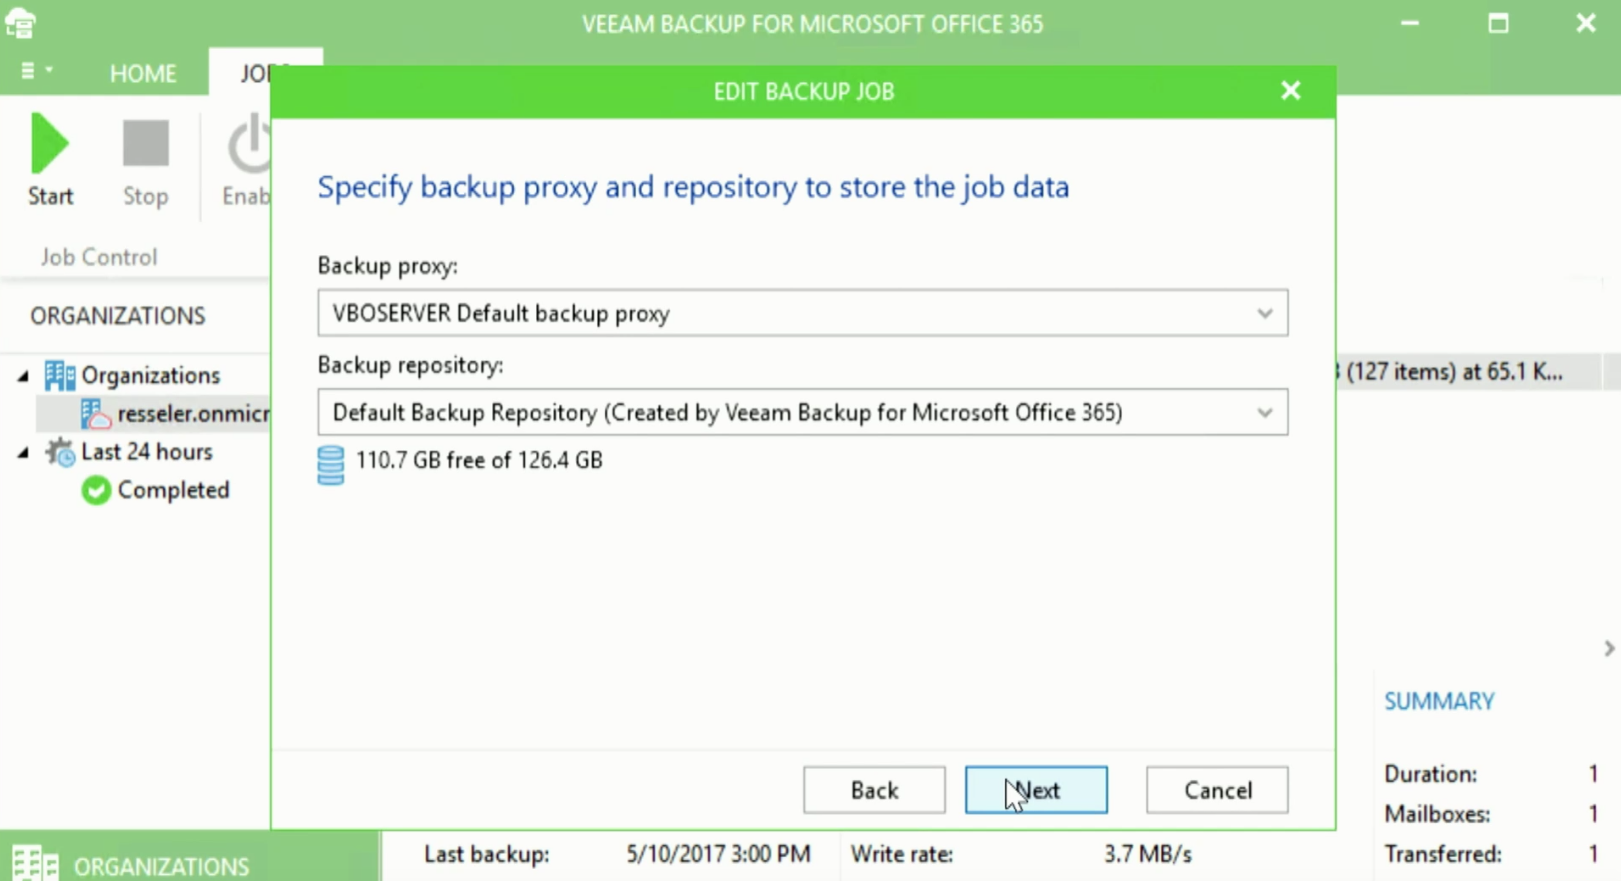Open the Backup repository dropdown
Image resolution: width=1621 pixels, height=881 pixels.
[1265, 412]
